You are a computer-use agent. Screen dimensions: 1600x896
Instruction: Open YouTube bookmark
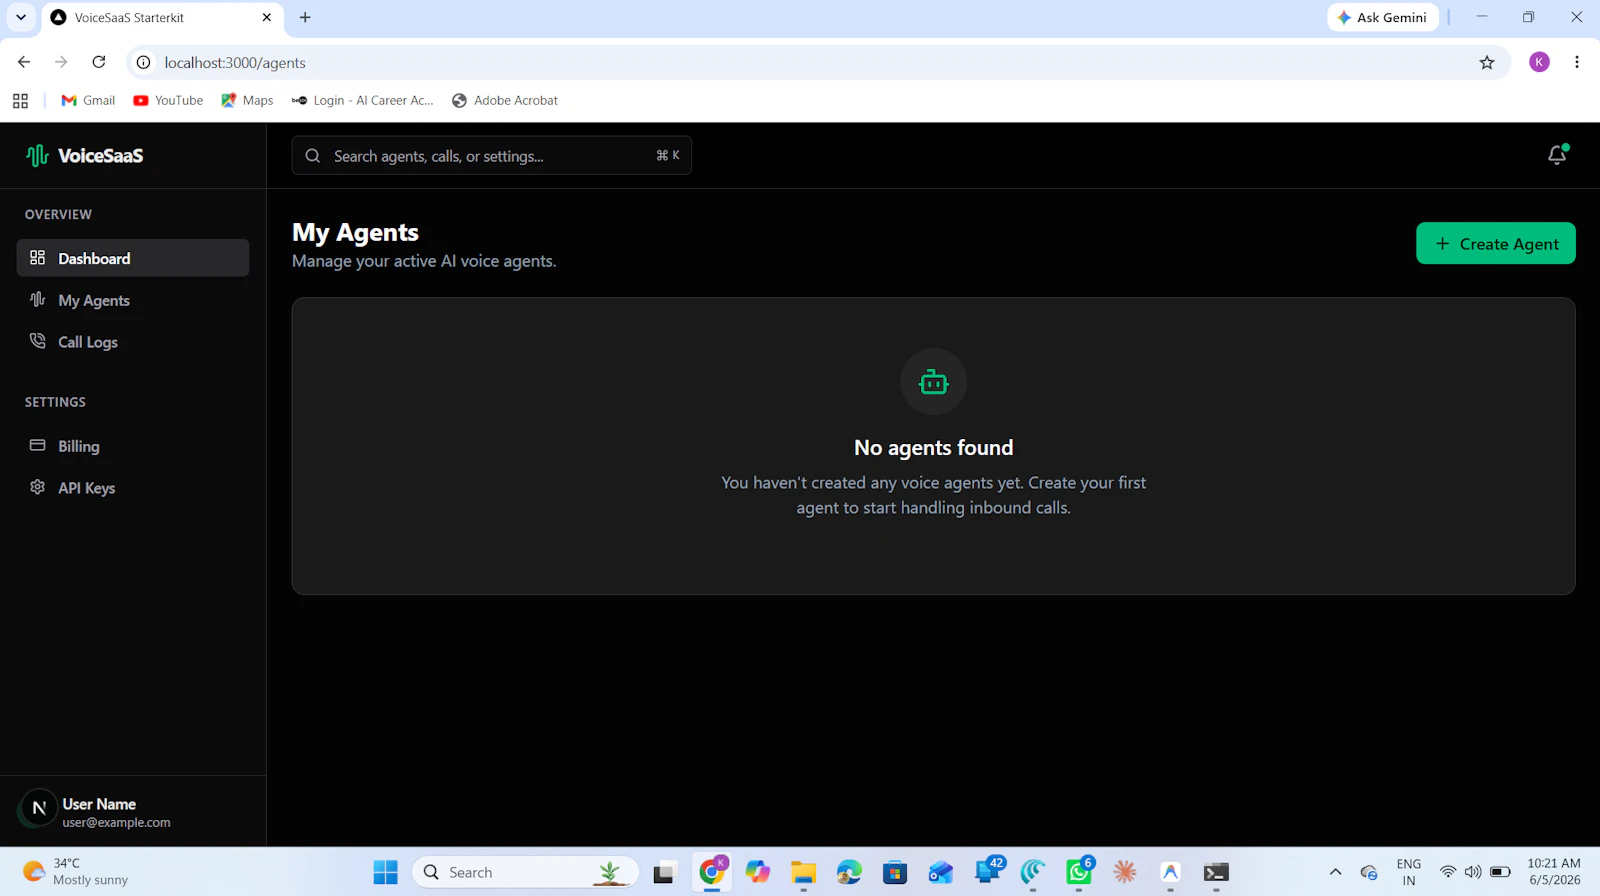click(168, 100)
